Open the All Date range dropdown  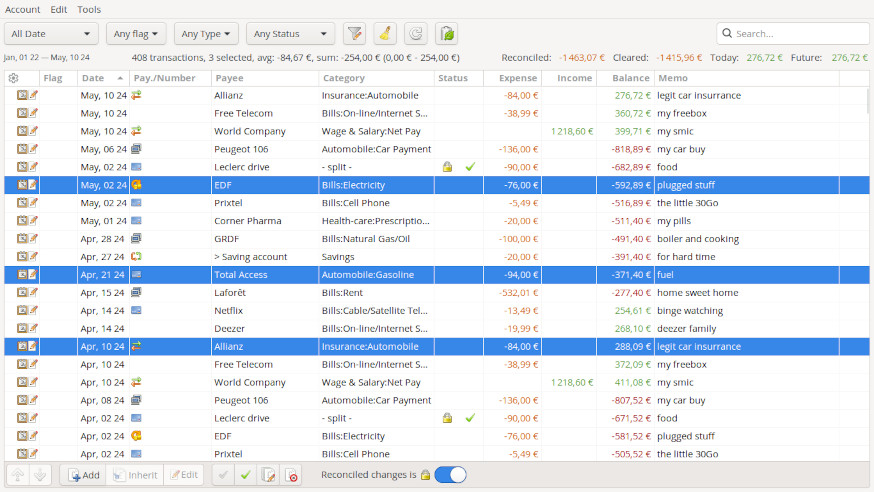coord(51,33)
